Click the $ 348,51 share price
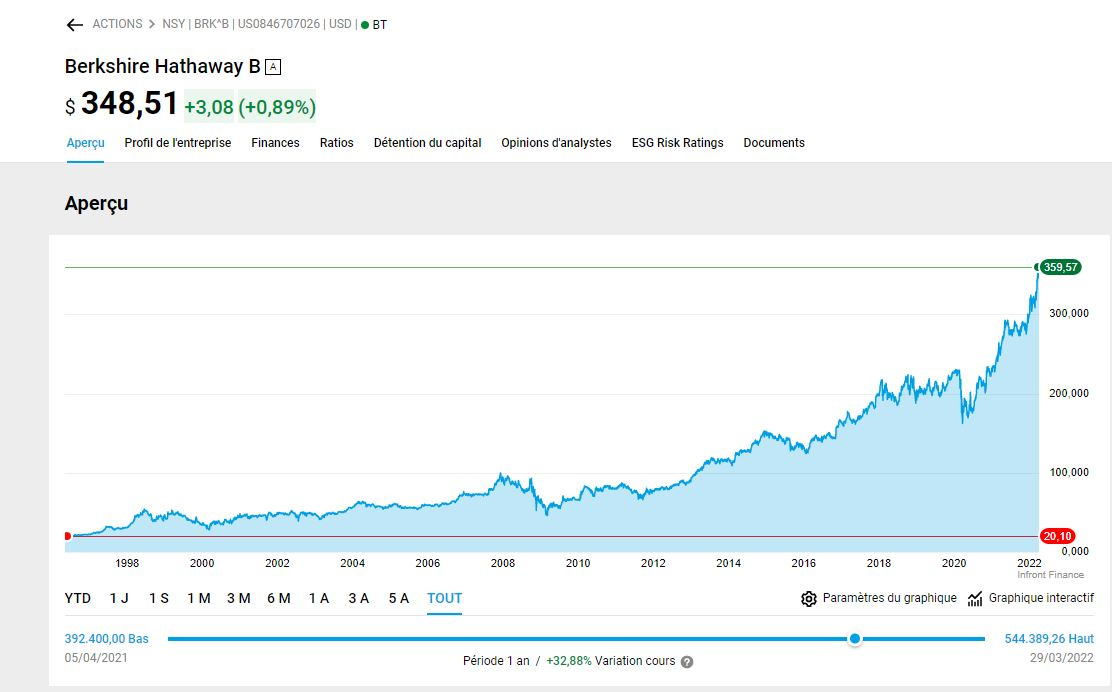This screenshot has width=1112, height=692. pos(121,104)
